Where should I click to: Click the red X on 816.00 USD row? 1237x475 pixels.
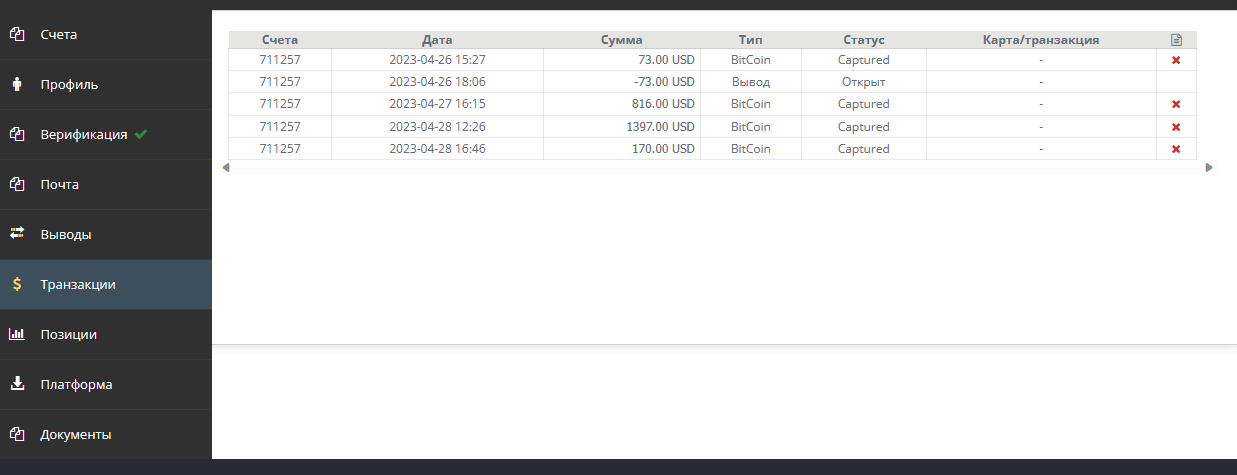[x=1176, y=104]
